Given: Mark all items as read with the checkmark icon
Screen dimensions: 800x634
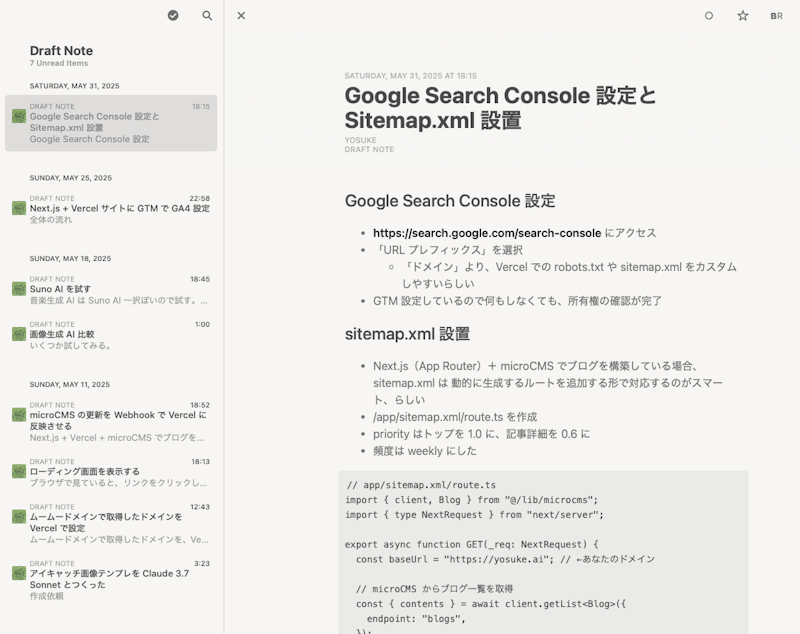Looking at the screenshot, I should point(173,15).
